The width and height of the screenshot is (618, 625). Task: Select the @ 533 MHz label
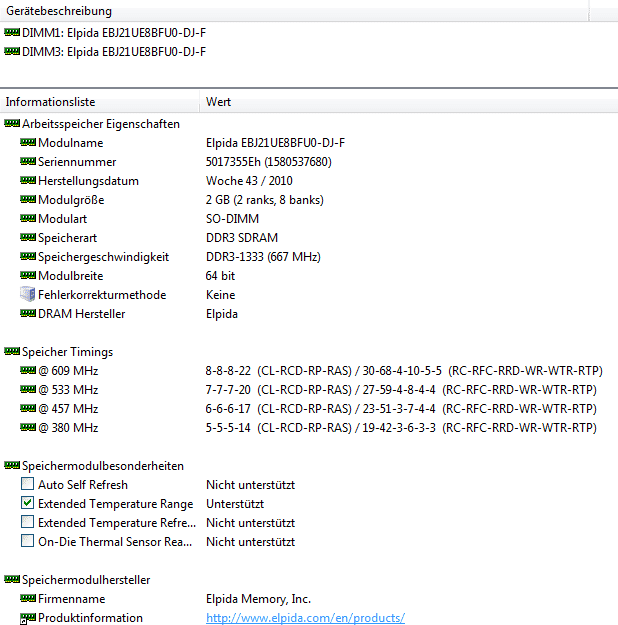click(68, 390)
